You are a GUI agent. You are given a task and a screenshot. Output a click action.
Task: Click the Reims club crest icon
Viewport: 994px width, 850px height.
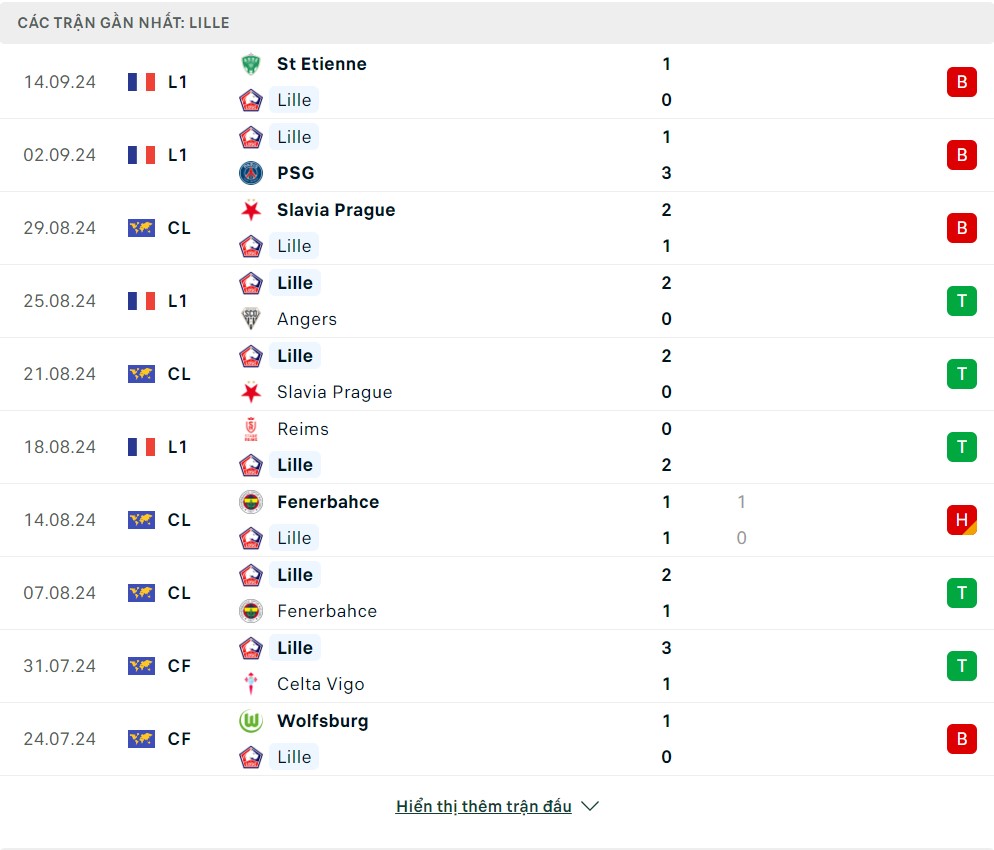click(x=250, y=429)
